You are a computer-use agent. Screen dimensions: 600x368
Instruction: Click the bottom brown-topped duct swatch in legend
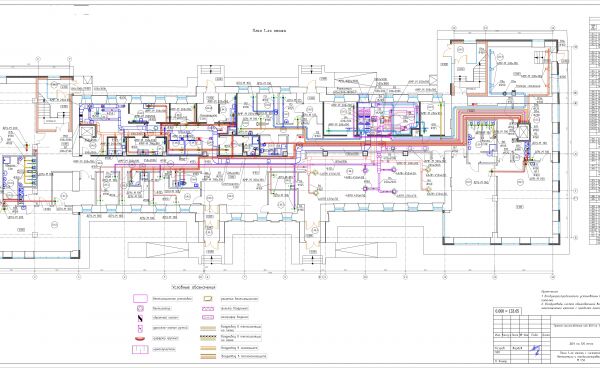[209, 357]
